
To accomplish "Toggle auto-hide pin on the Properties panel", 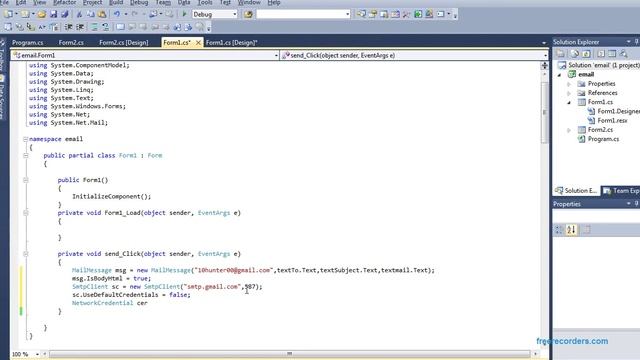I will 636,204.
